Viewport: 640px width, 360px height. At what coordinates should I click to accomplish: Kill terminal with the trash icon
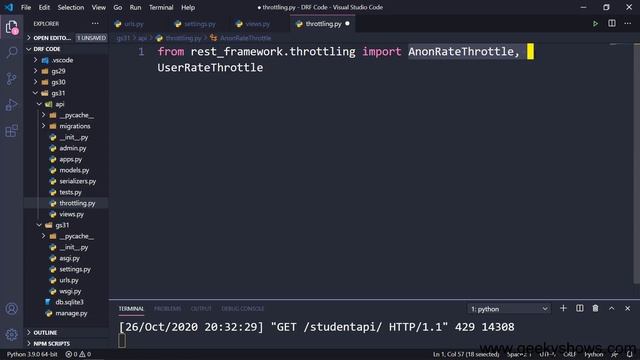tap(596, 309)
